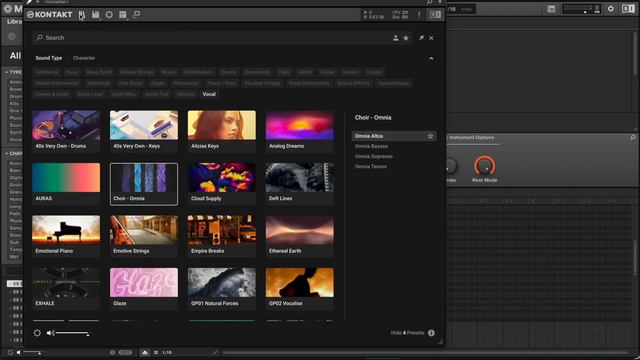The image size is (640, 360).
Task: Select the Bass Synth tag
Action: coord(99,72)
